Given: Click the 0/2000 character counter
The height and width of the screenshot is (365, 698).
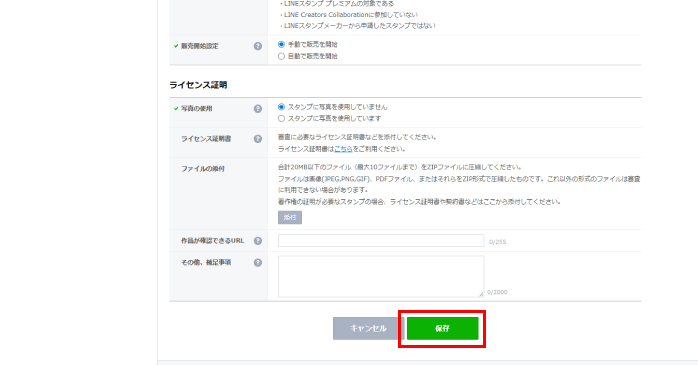Looking at the screenshot, I should pos(497,292).
